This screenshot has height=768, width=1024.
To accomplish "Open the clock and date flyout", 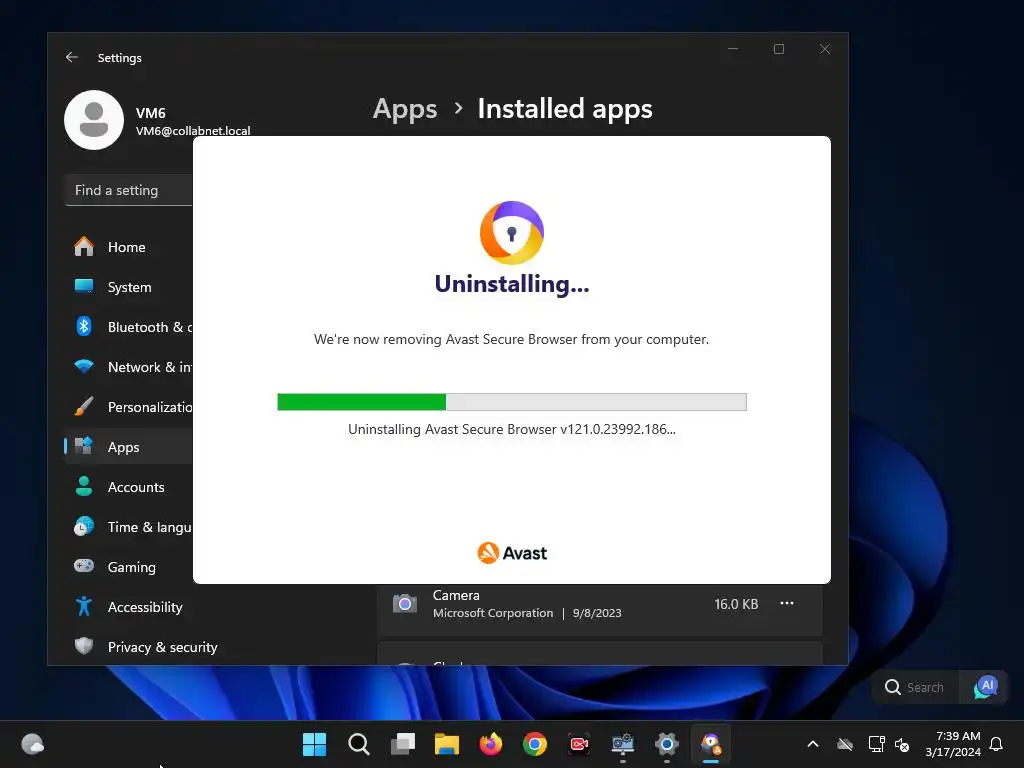I will point(953,744).
